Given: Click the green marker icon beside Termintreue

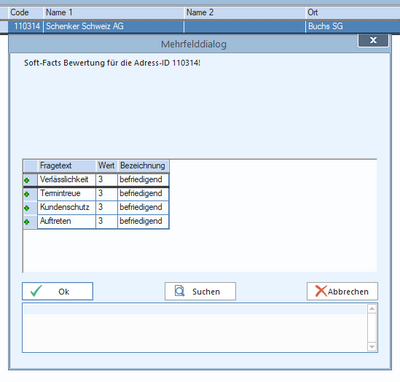Looking at the screenshot, I should point(27,194).
